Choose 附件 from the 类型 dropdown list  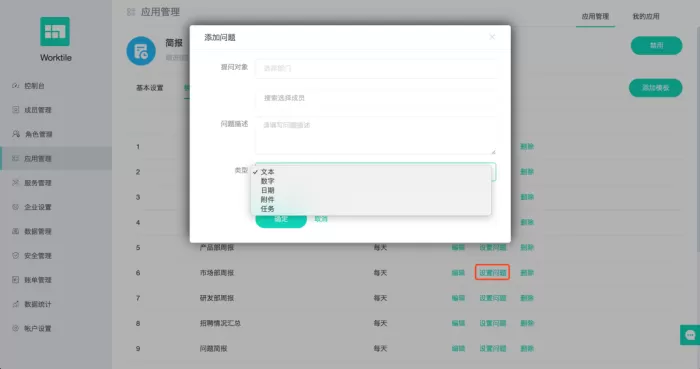pyautogui.click(x=371, y=199)
